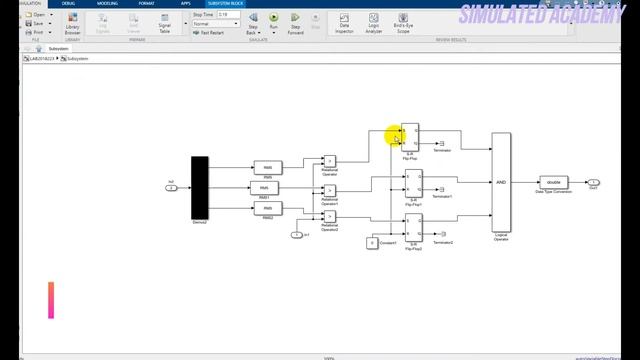640x360 pixels.
Task: Switch to the Modeling ribbon tab
Action: (x=107, y=3)
